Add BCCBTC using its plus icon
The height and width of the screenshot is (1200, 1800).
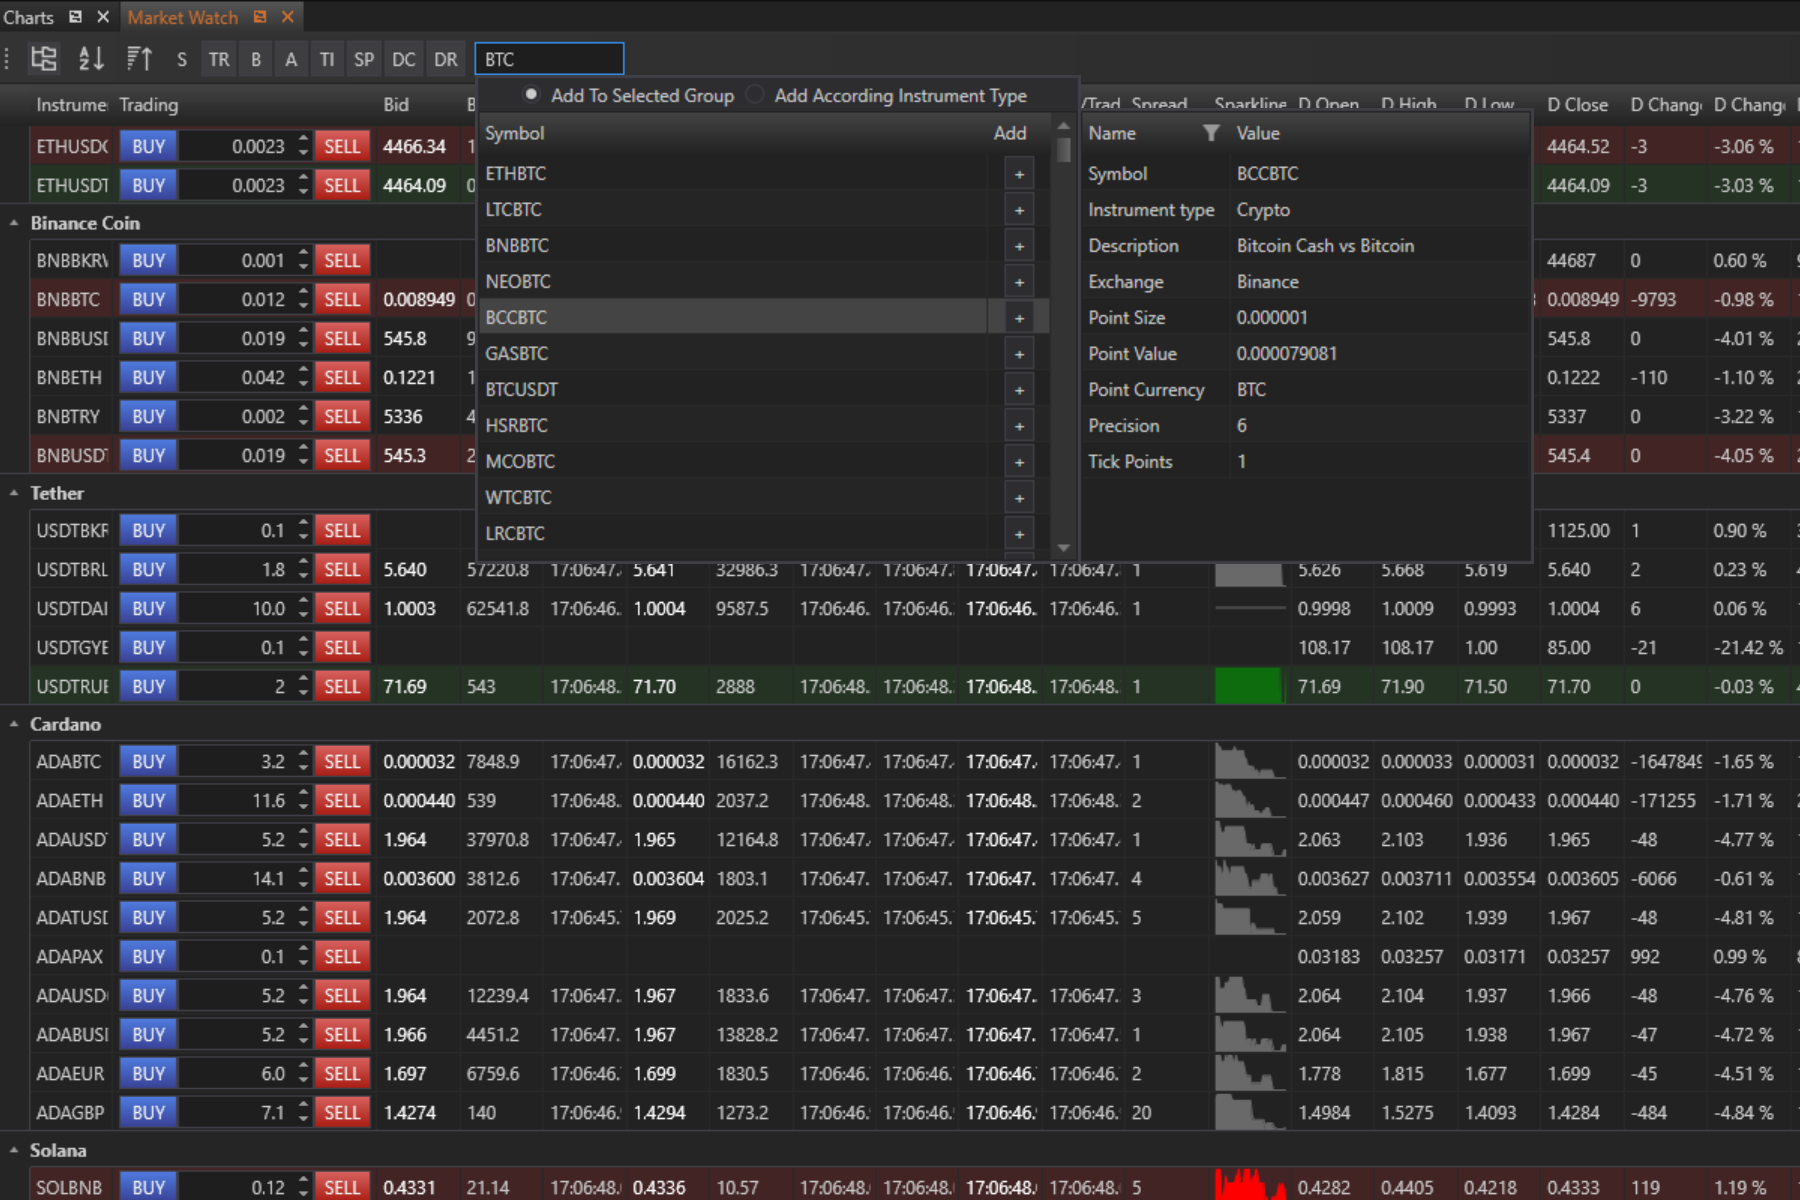[1019, 318]
